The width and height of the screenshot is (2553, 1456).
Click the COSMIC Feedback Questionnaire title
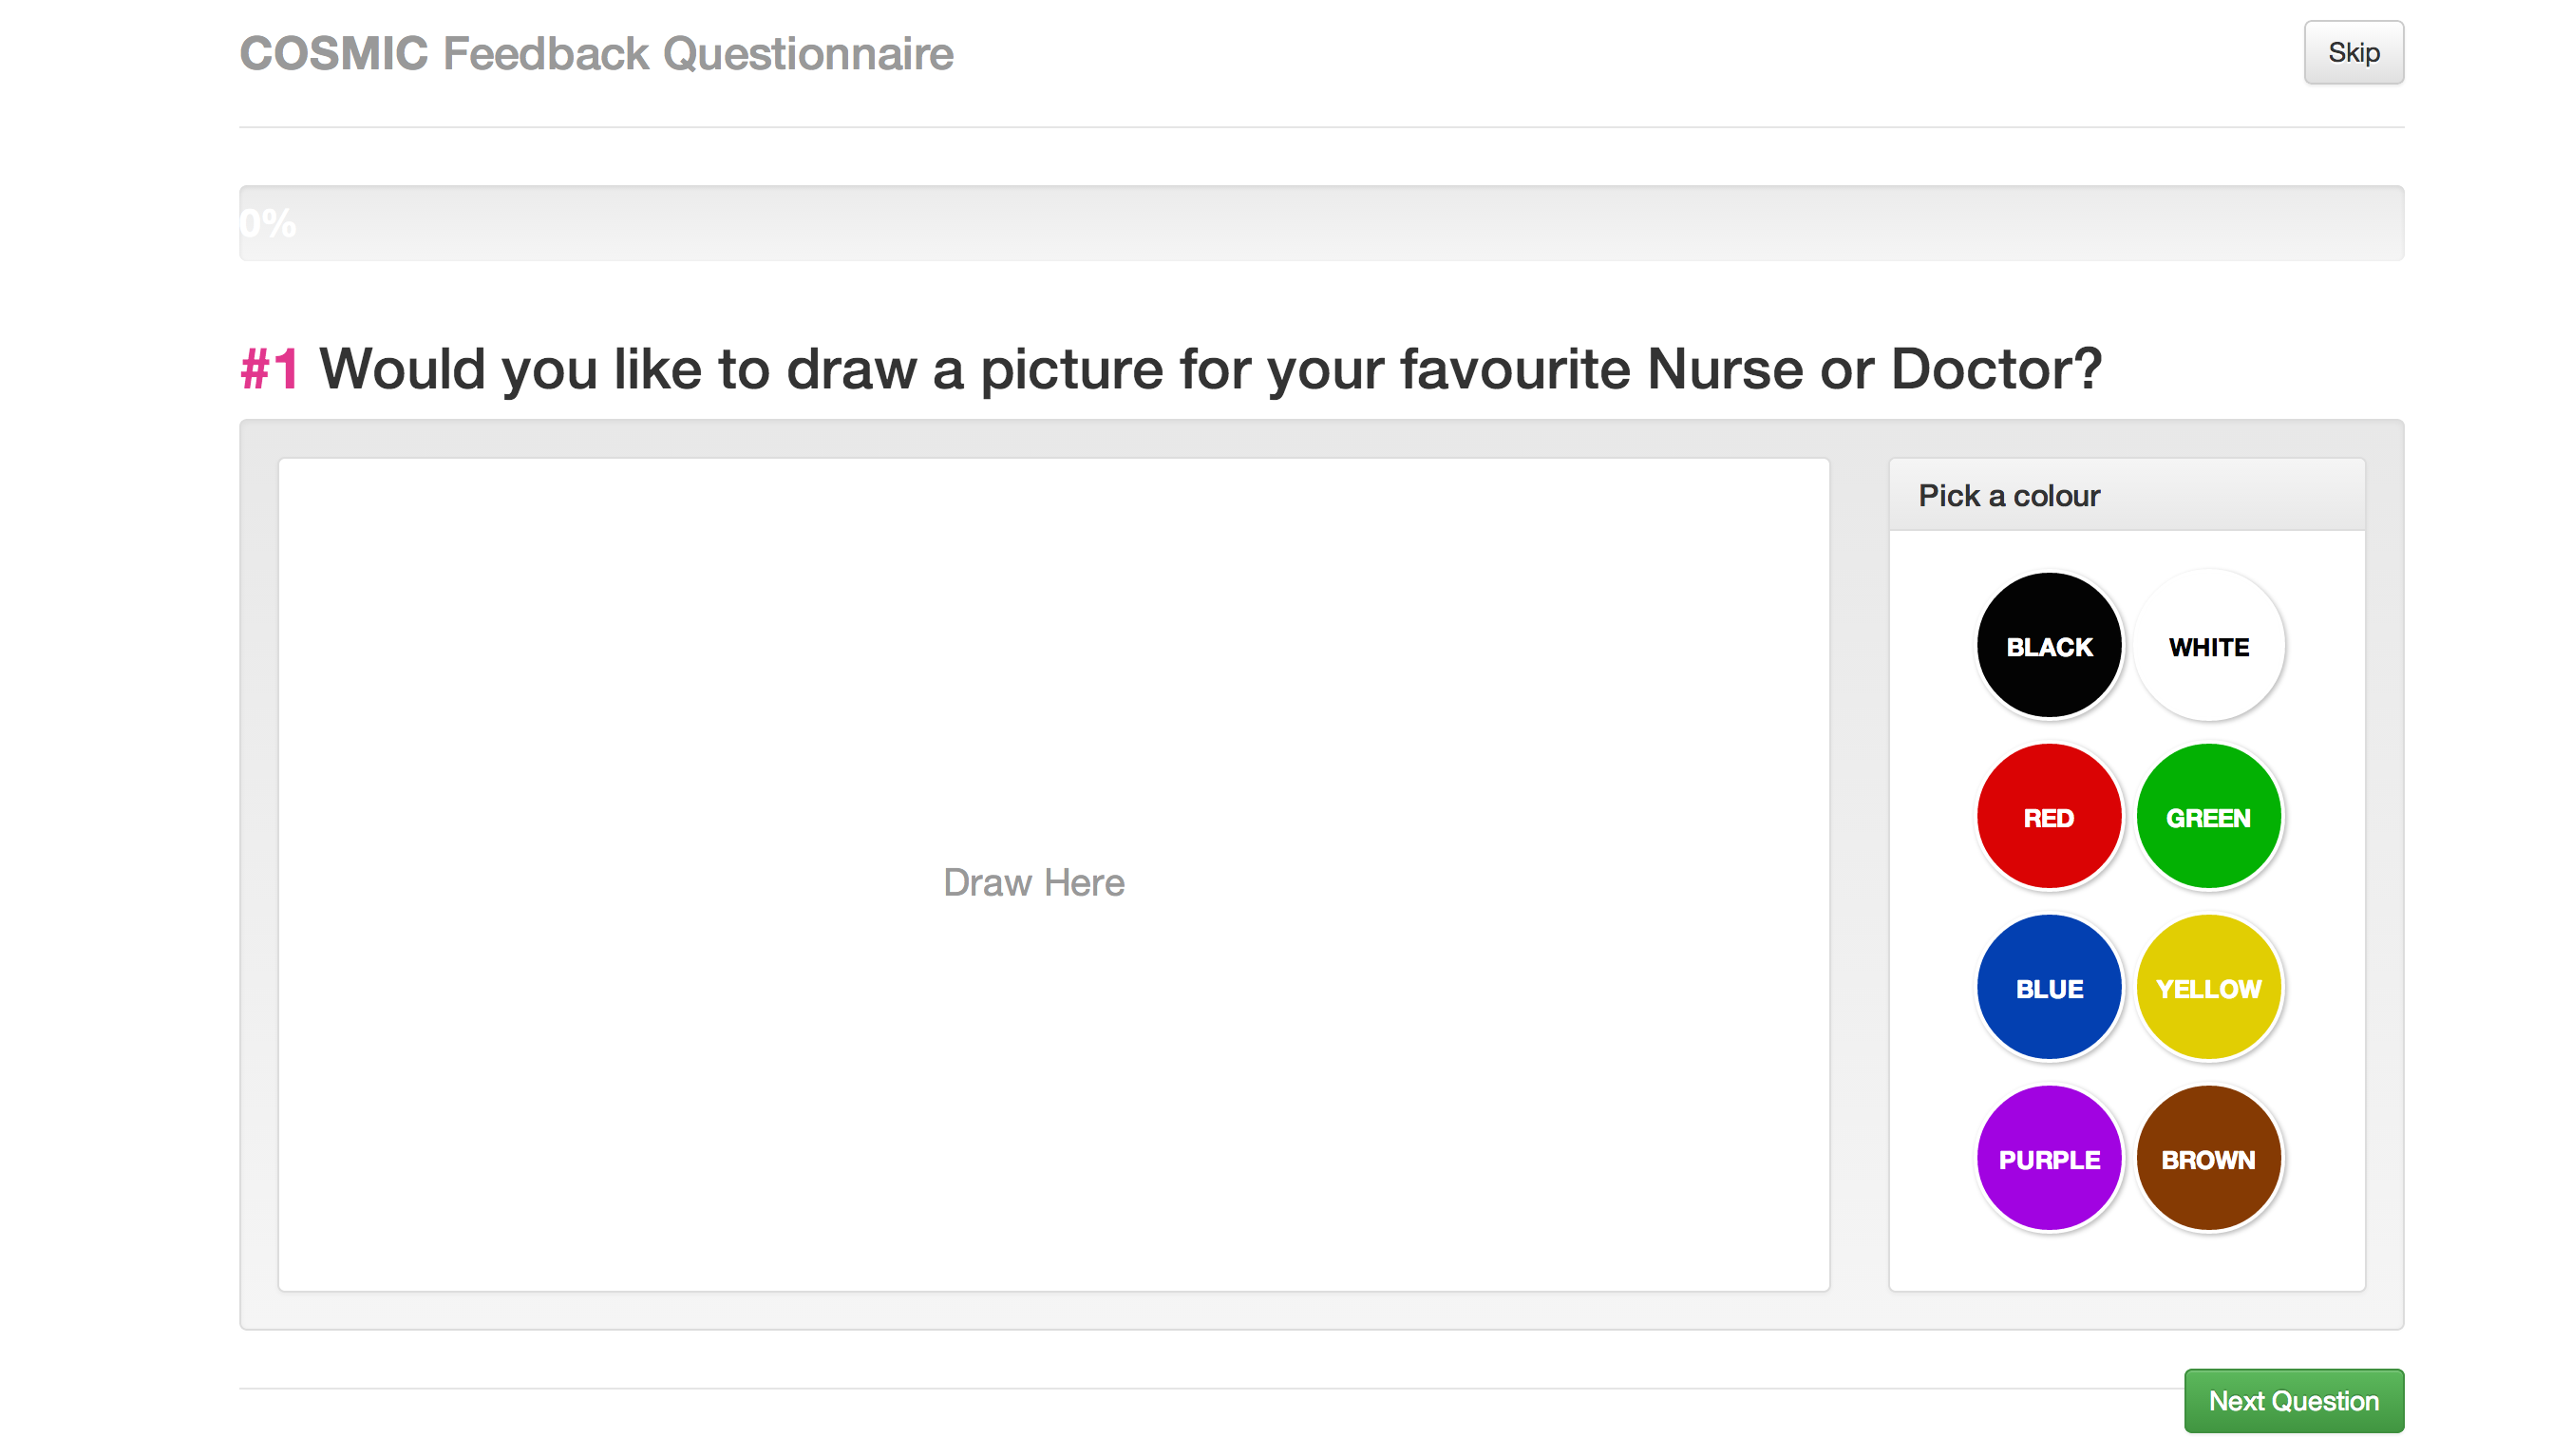coord(596,53)
